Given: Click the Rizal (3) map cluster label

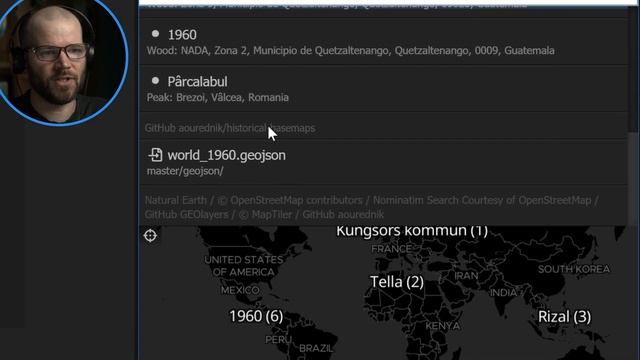Looking at the screenshot, I should (564, 316).
